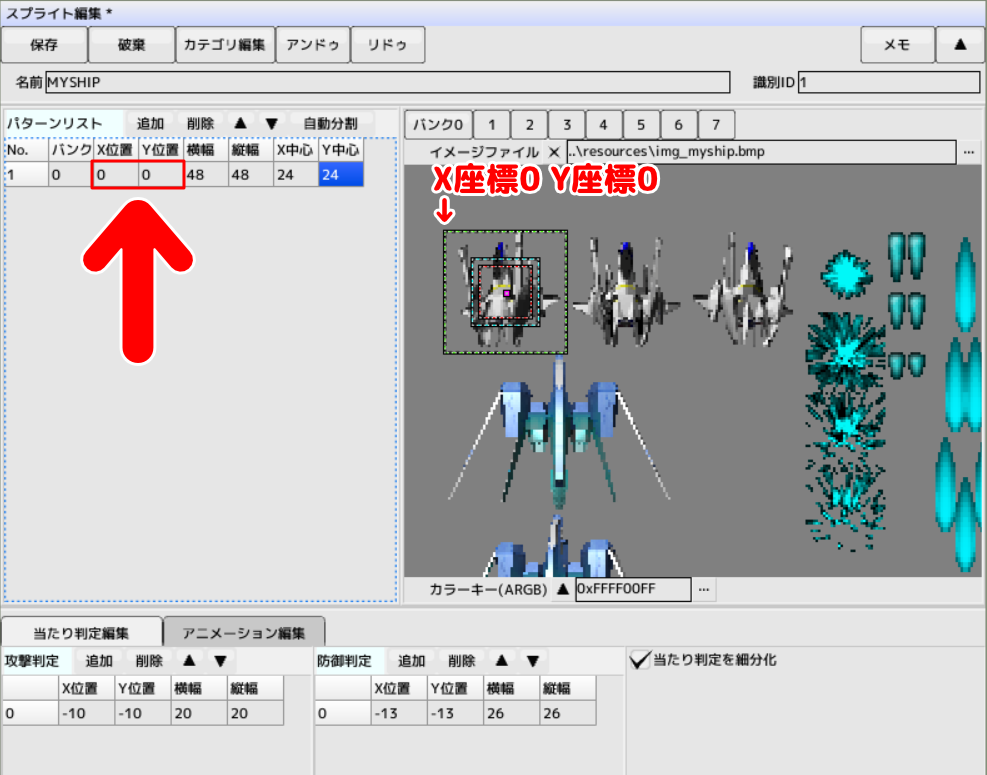Open カテゴリ編集
The width and height of the screenshot is (987, 775).
(225, 44)
